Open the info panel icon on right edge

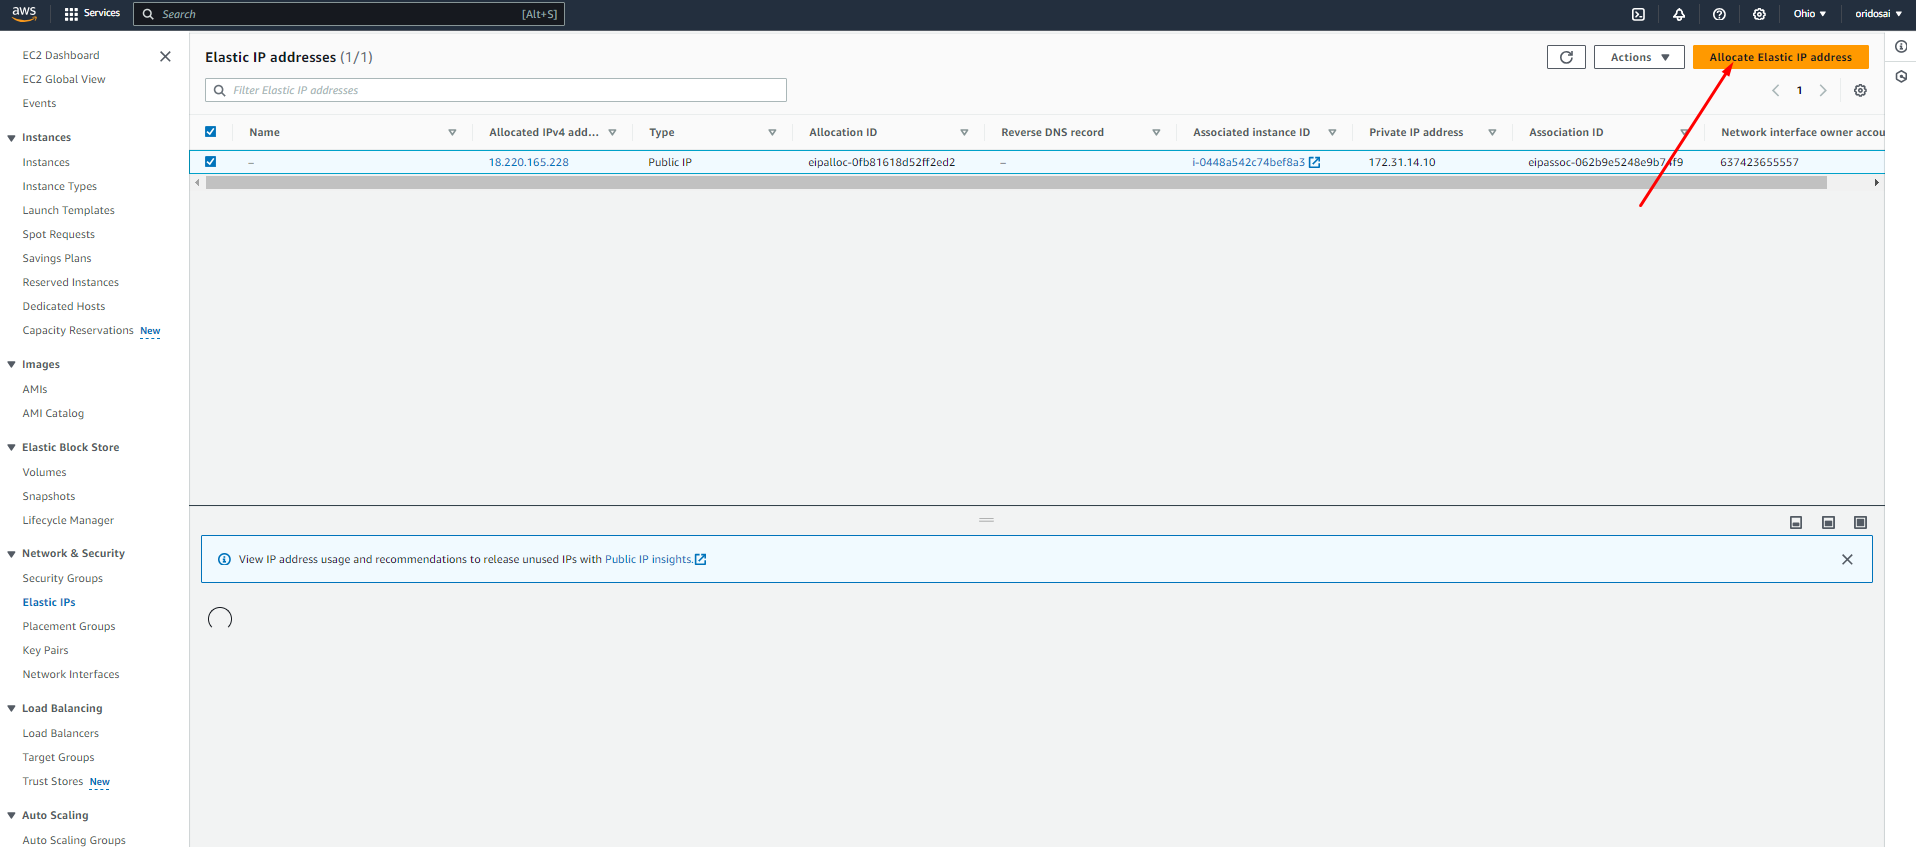(x=1901, y=46)
